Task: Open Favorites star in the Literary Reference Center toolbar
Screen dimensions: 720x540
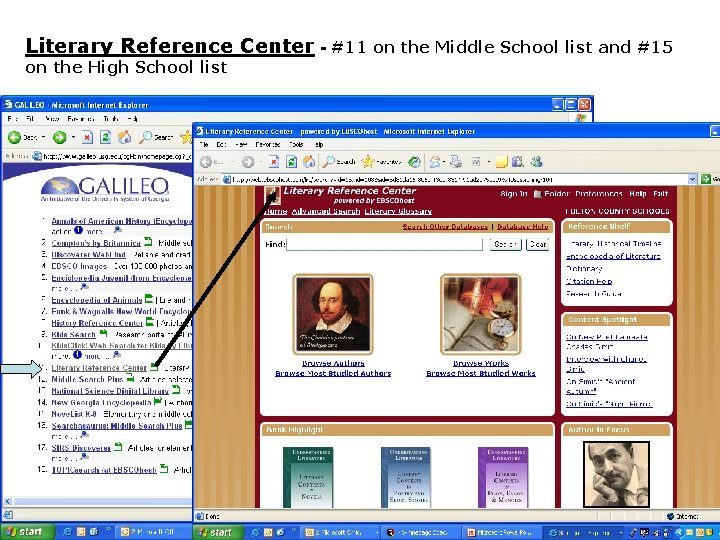Action: pyautogui.click(x=367, y=162)
